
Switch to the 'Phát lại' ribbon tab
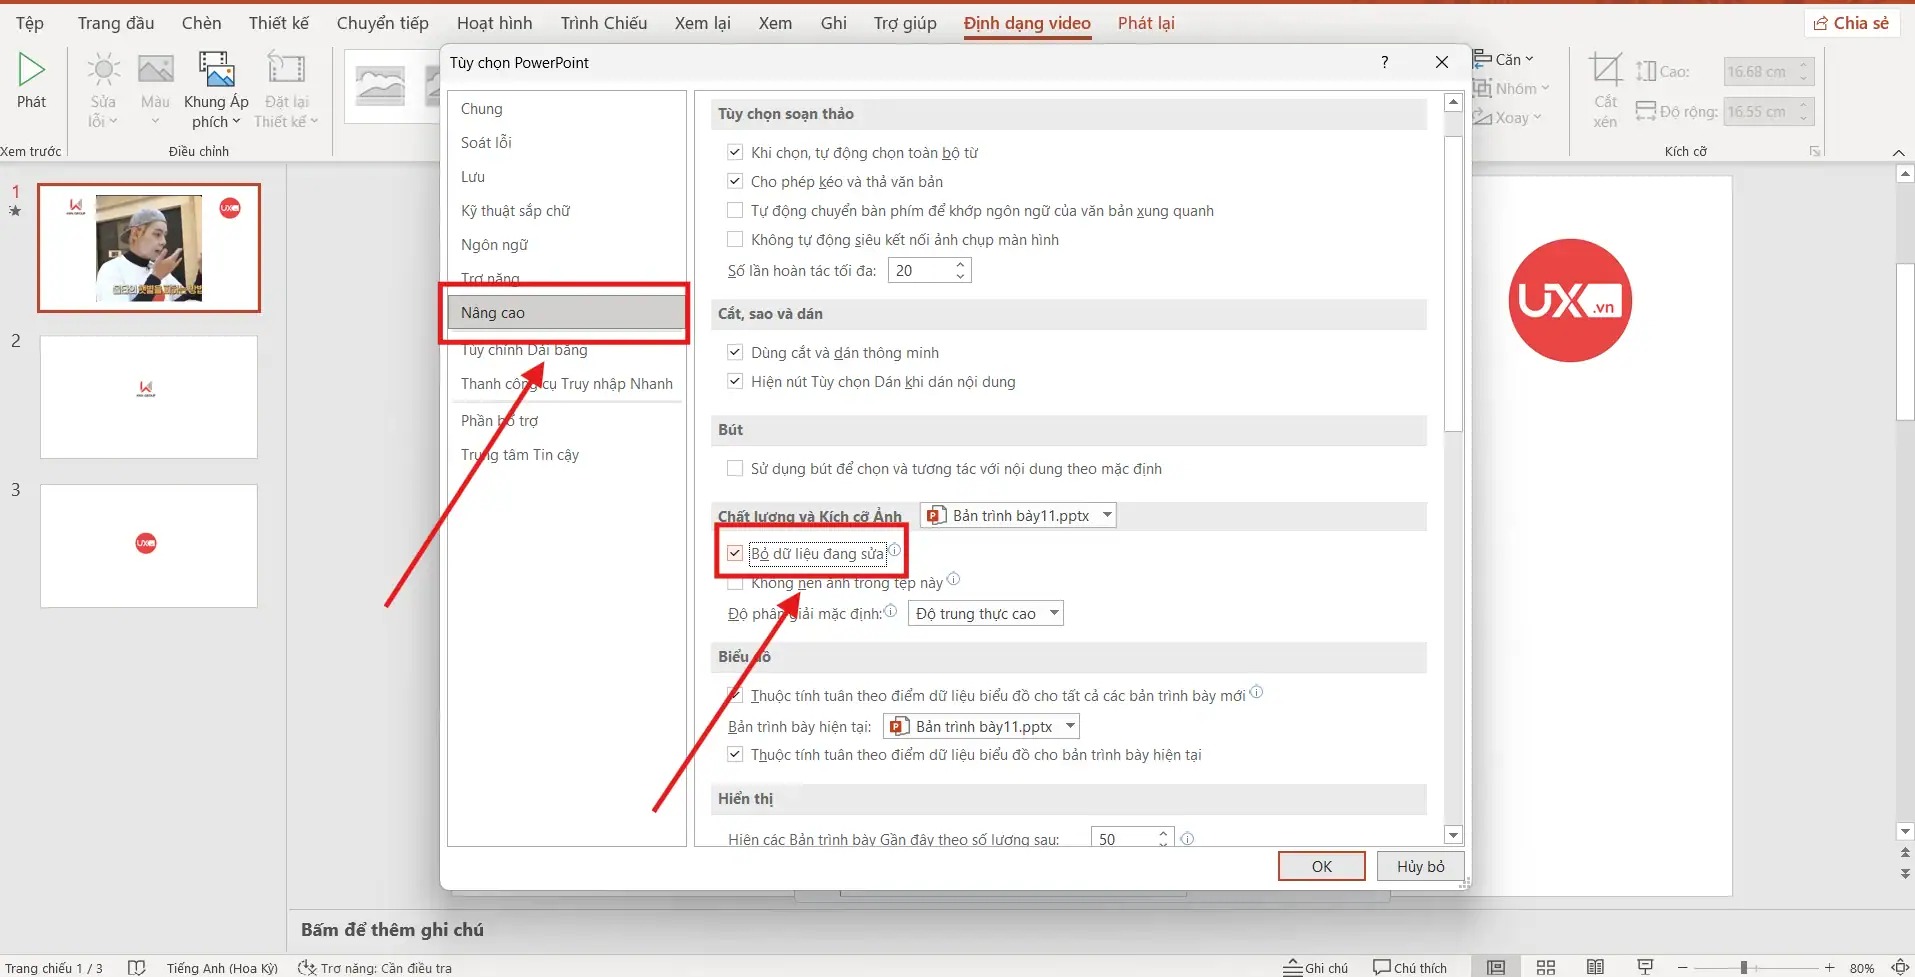point(1145,22)
